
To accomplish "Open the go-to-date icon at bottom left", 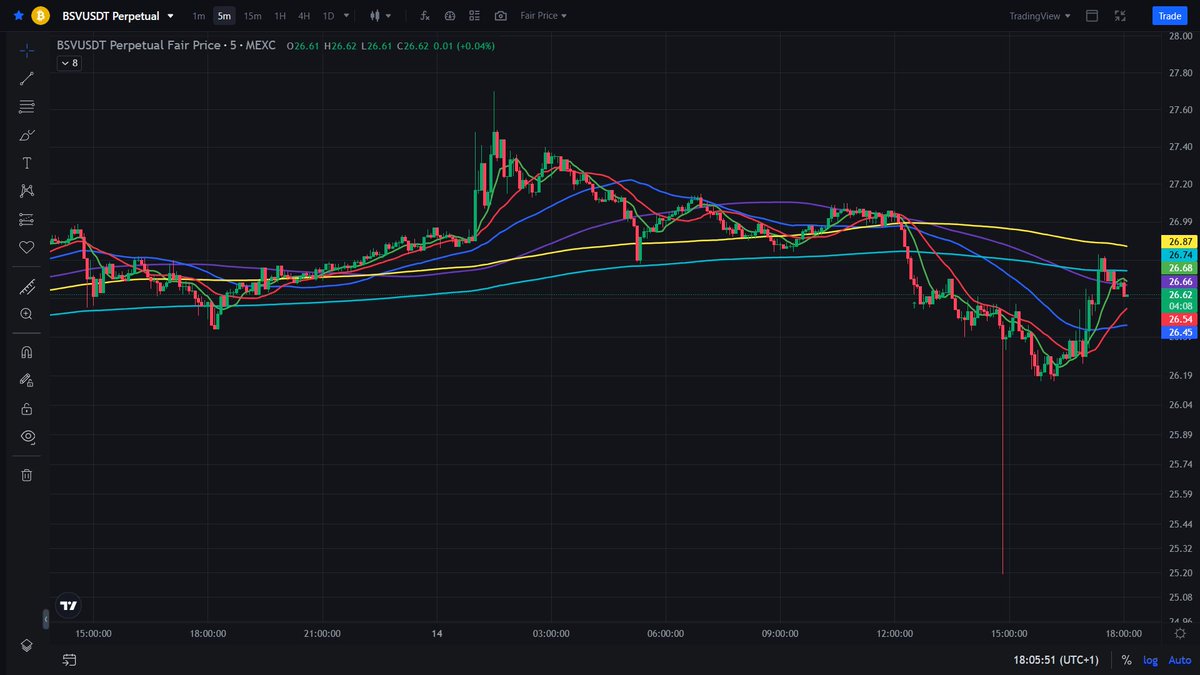I will click(69, 660).
